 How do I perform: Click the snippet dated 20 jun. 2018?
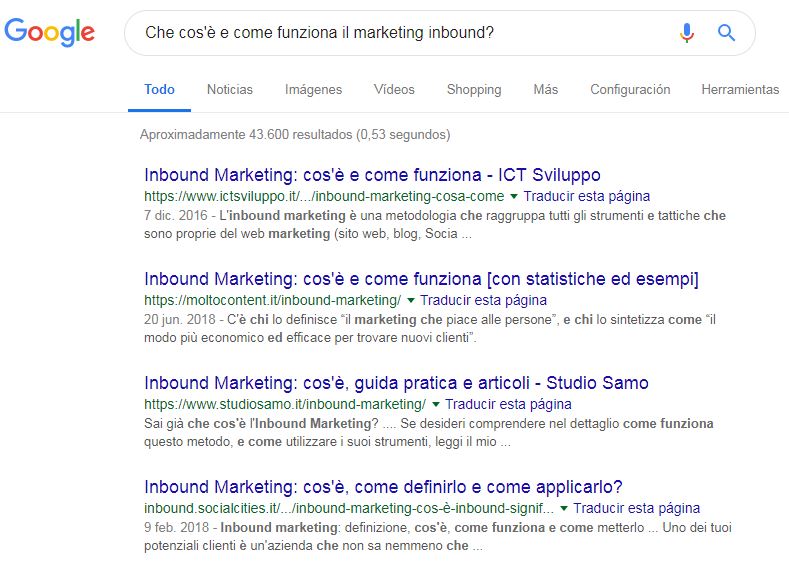tap(430, 328)
